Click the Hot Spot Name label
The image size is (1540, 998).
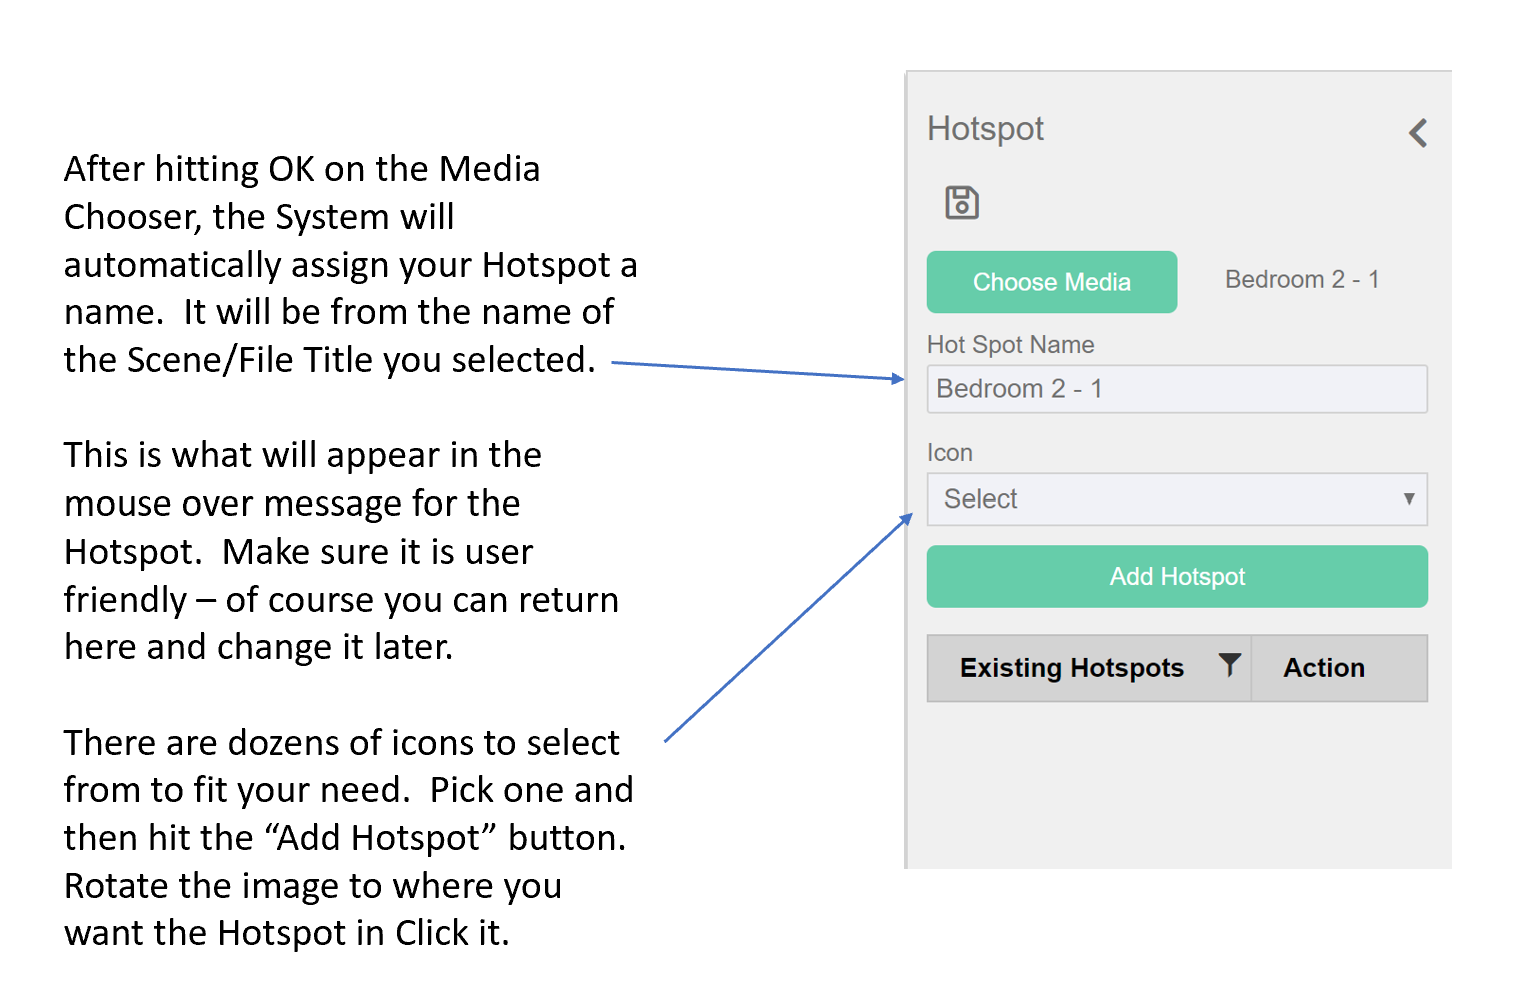[x=1010, y=345]
